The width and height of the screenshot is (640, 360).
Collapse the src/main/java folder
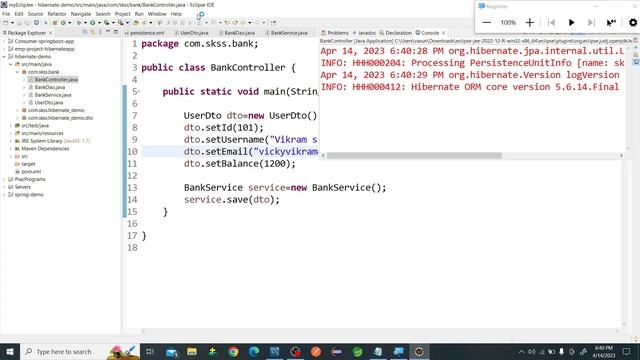point(11,64)
